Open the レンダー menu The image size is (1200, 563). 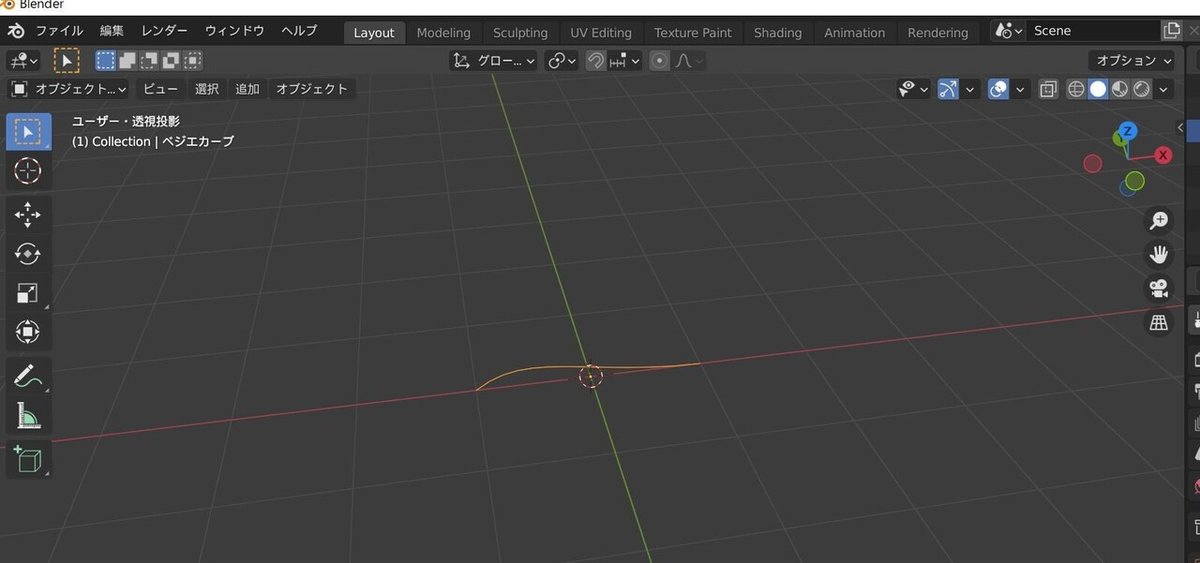(165, 31)
